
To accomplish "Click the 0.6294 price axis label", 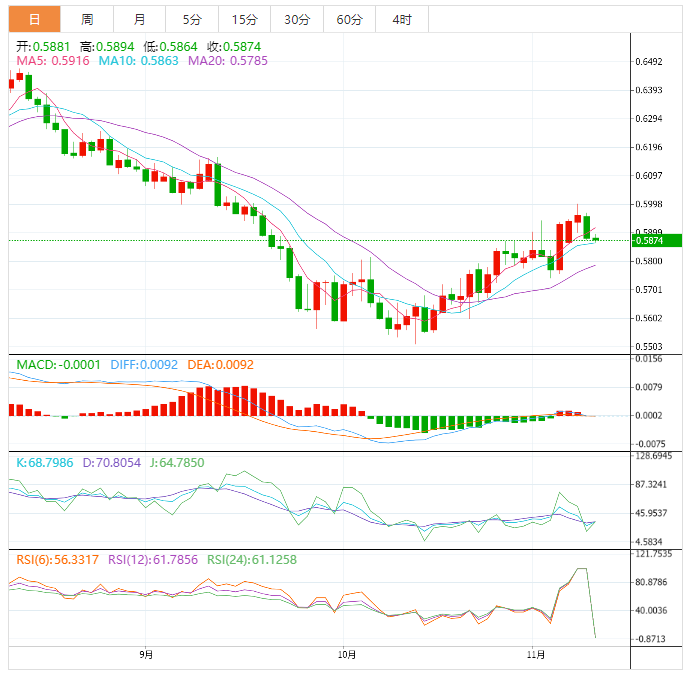I will [649, 119].
